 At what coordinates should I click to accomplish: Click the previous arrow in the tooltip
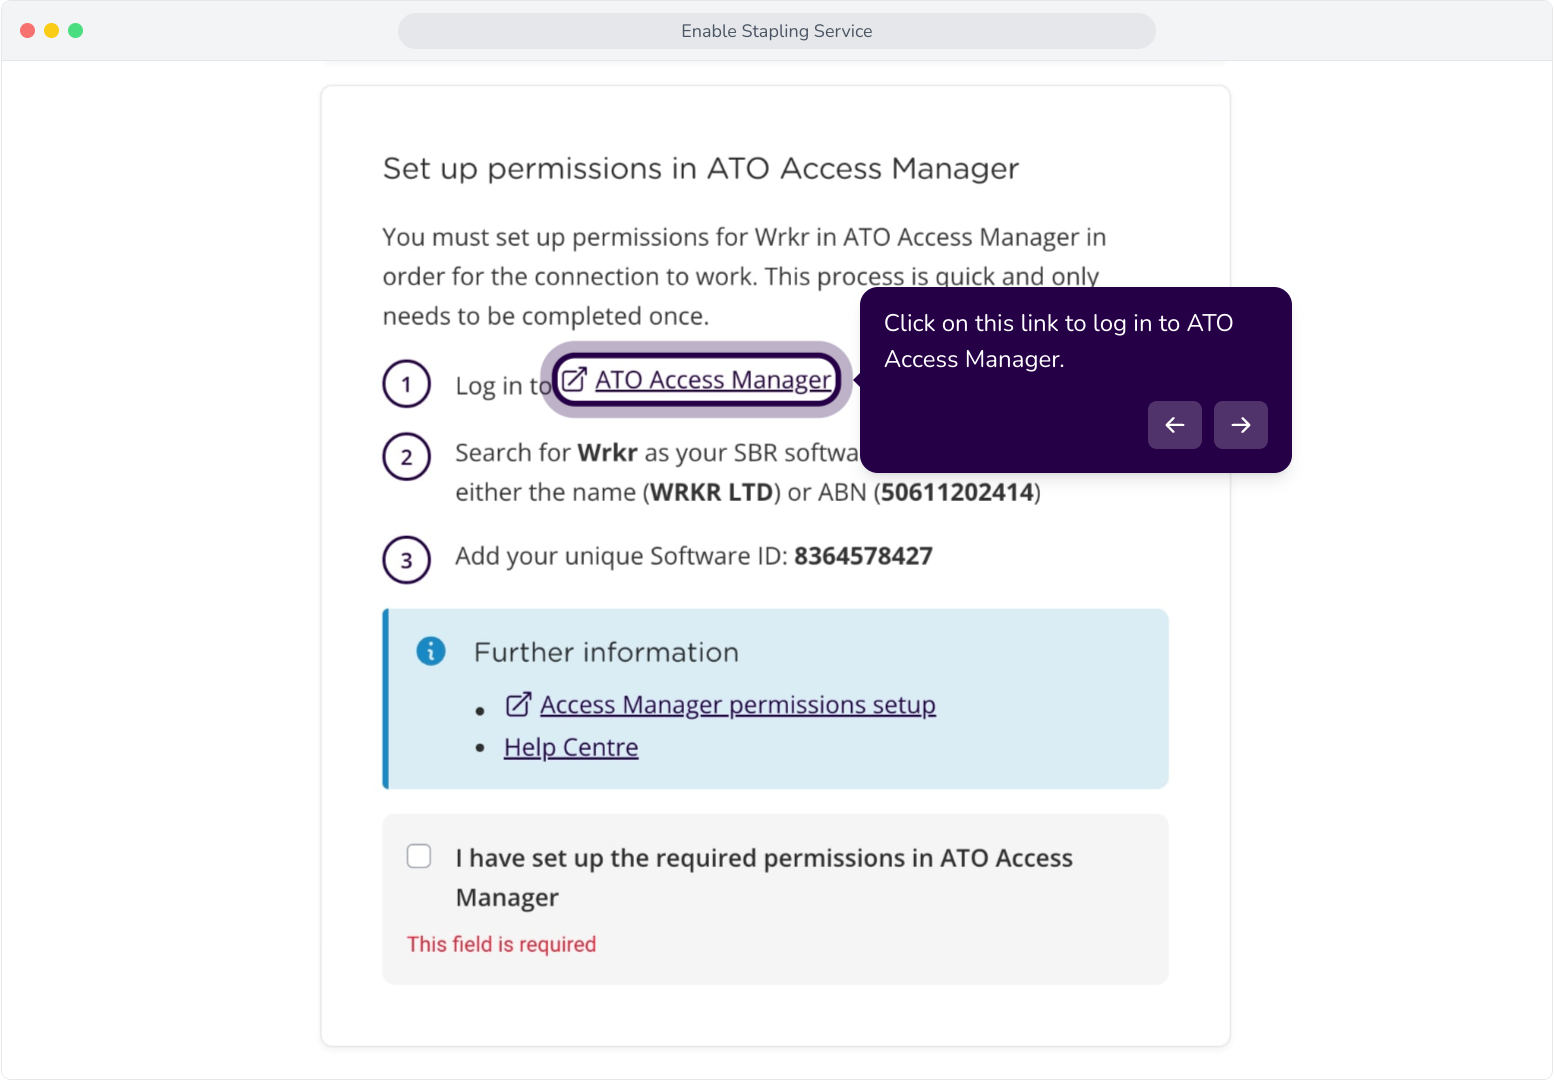point(1175,425)
